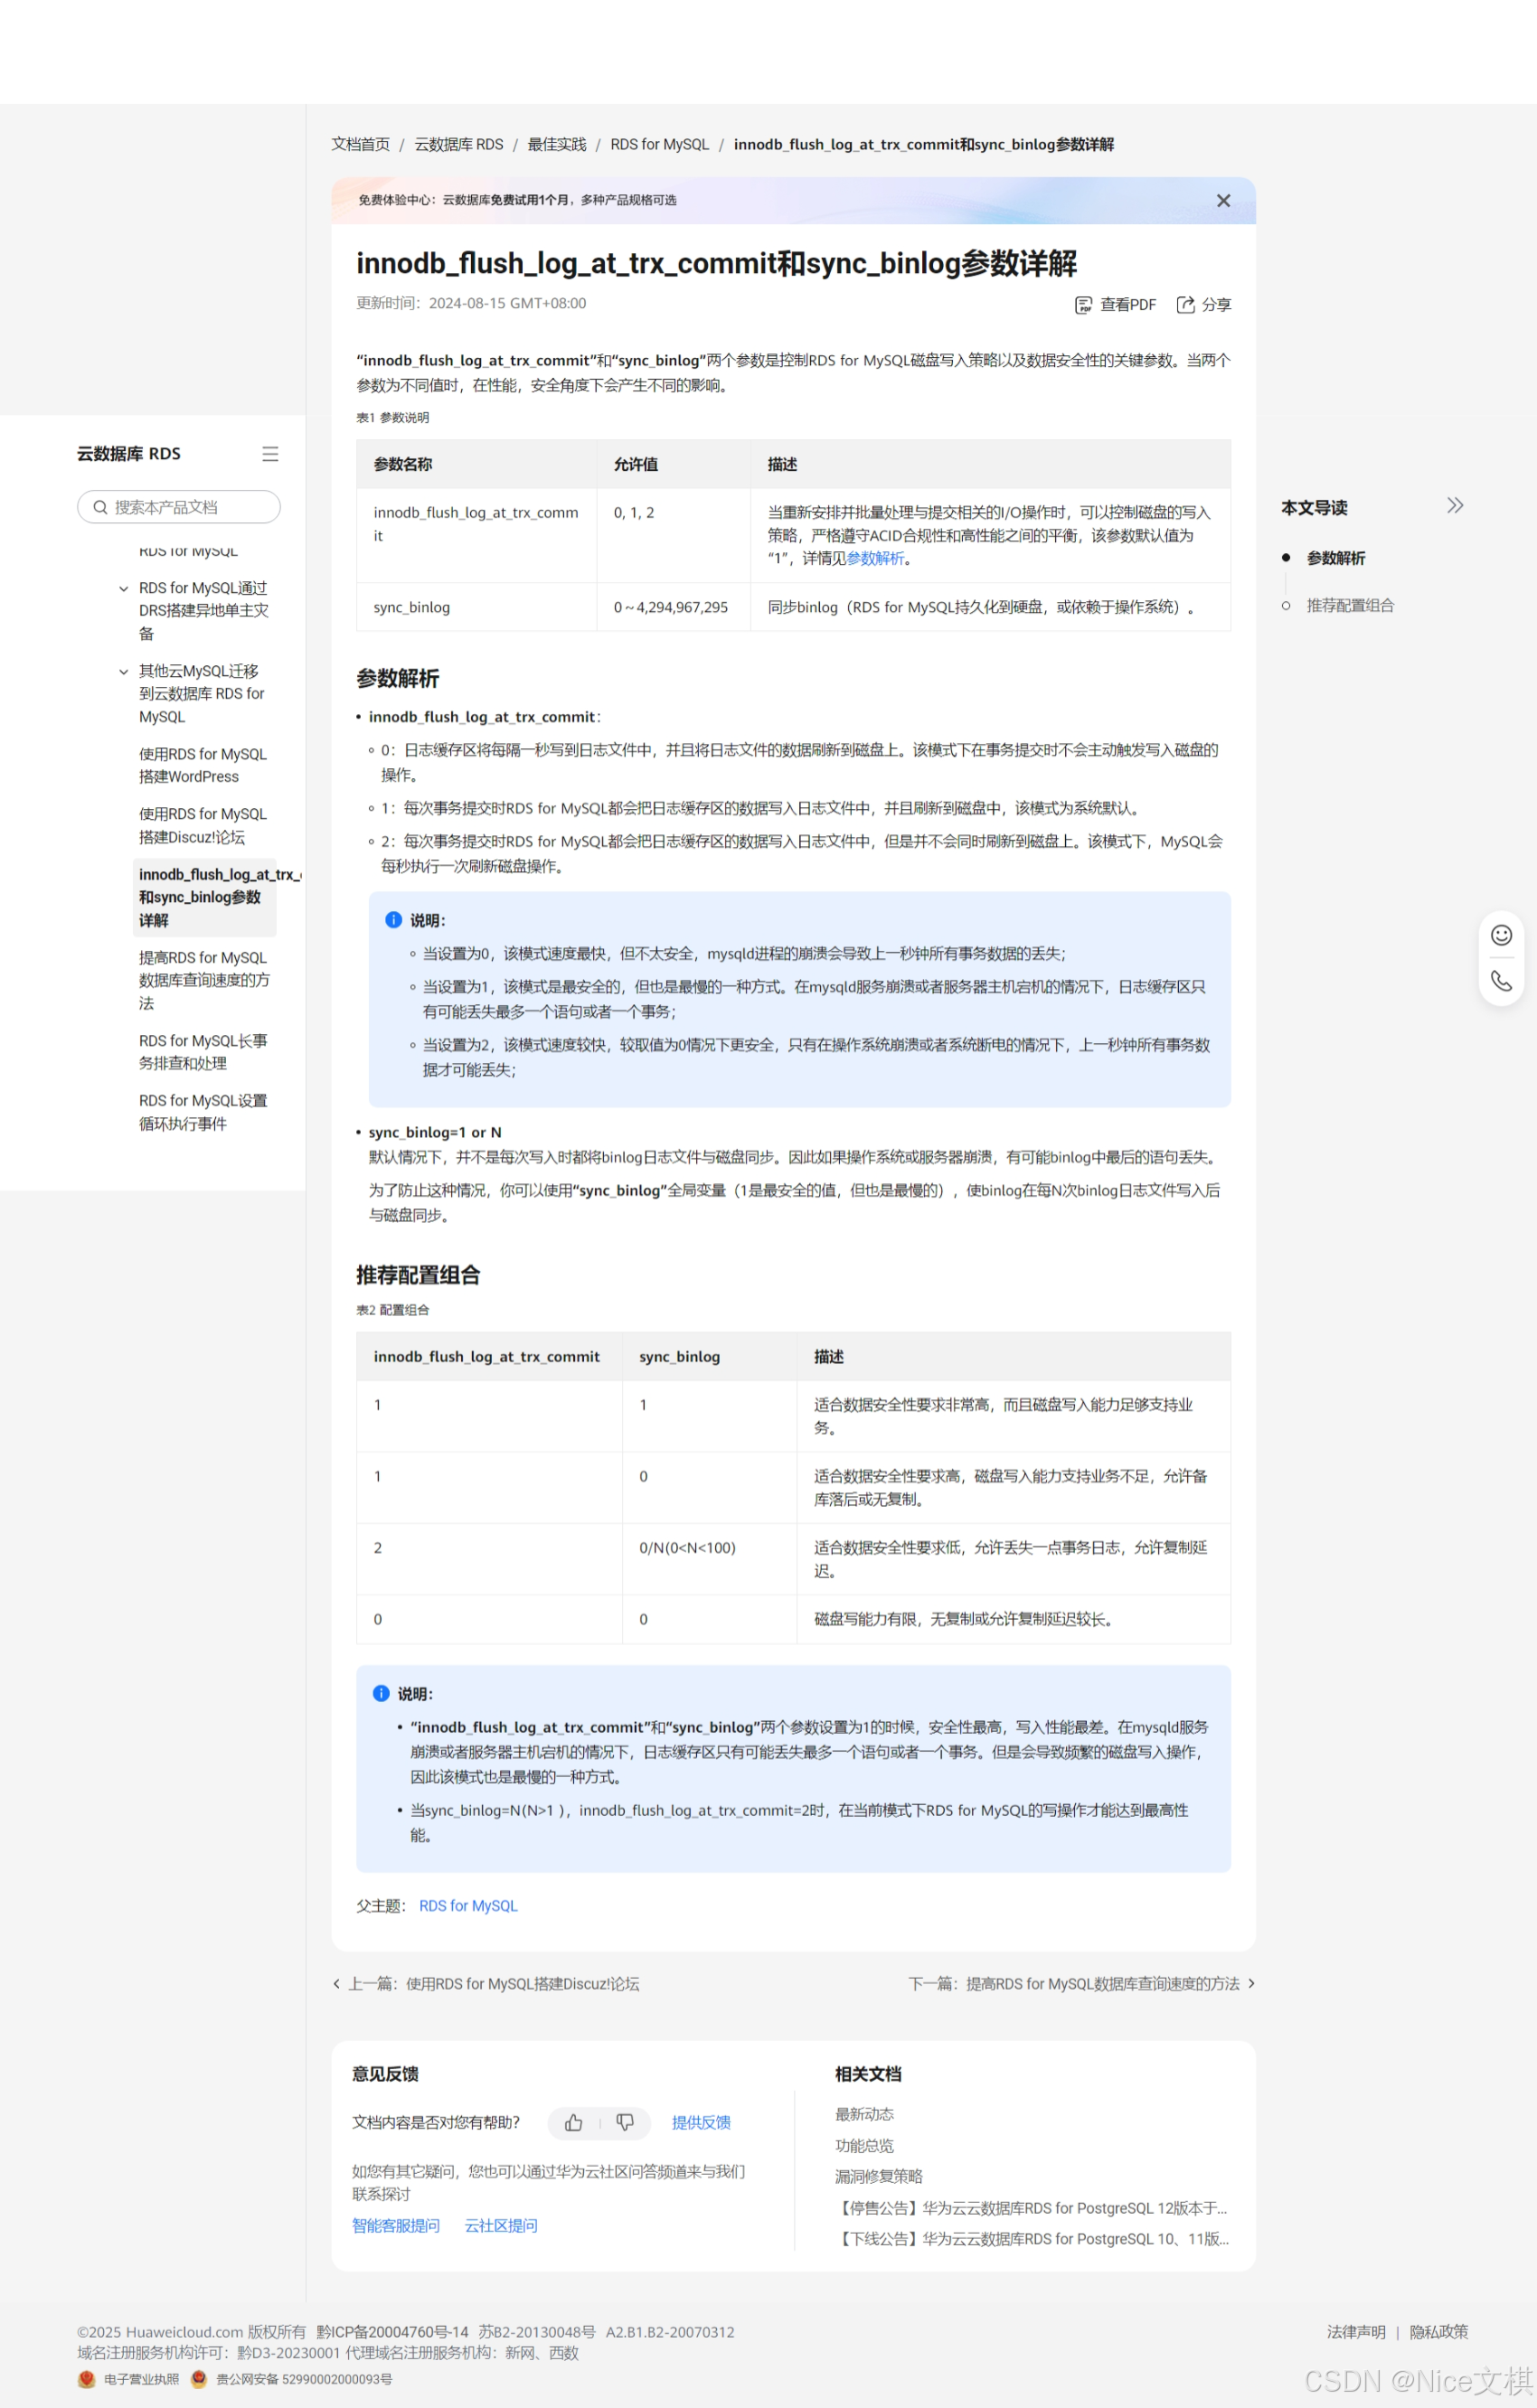Click the 推荐配置组合 section heading

(x=418, y=1276)
